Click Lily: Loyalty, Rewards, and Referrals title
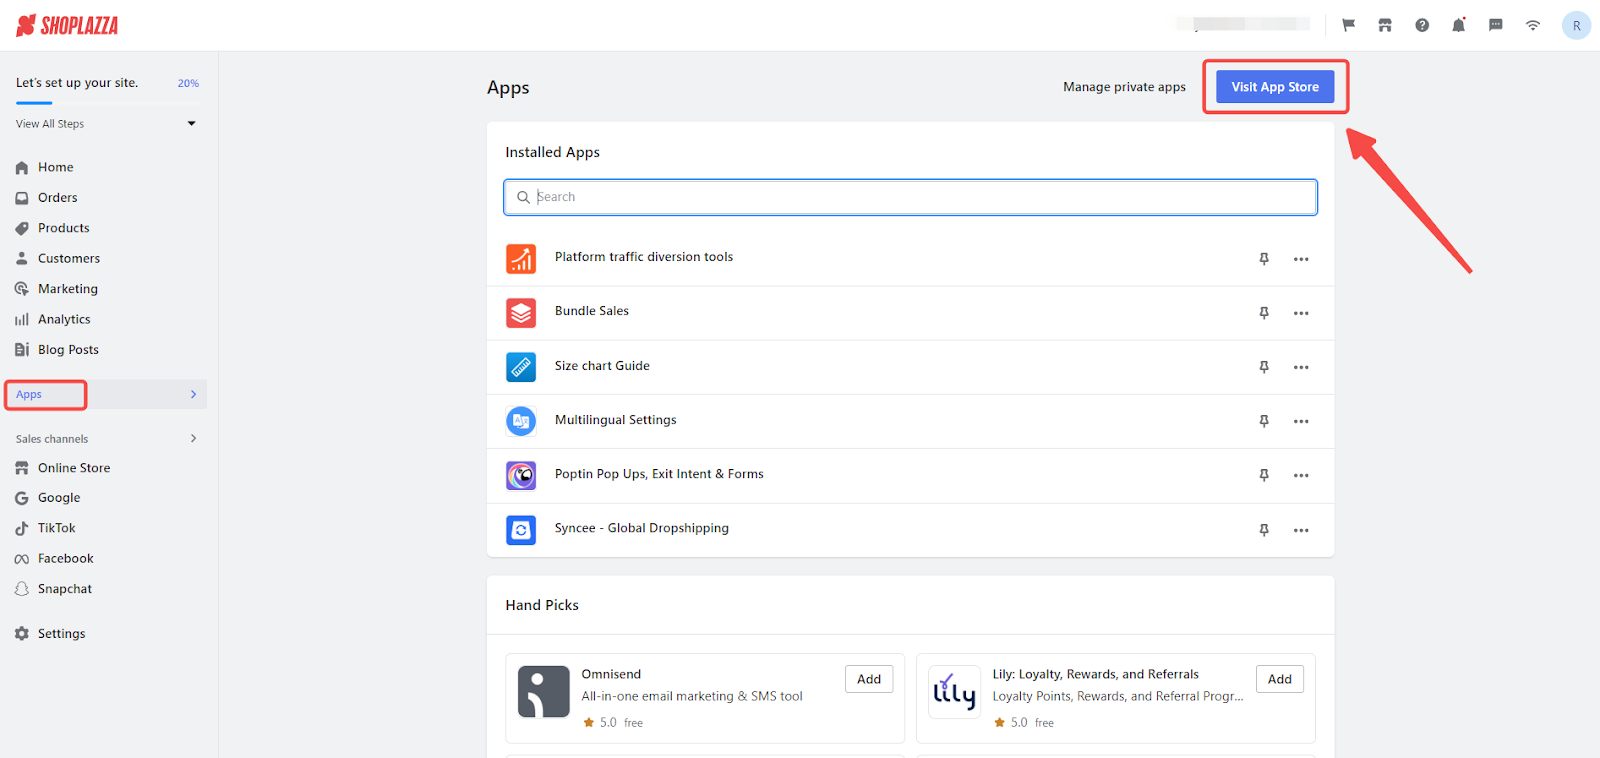The image size is (1600, 758). pos(1096,674)
